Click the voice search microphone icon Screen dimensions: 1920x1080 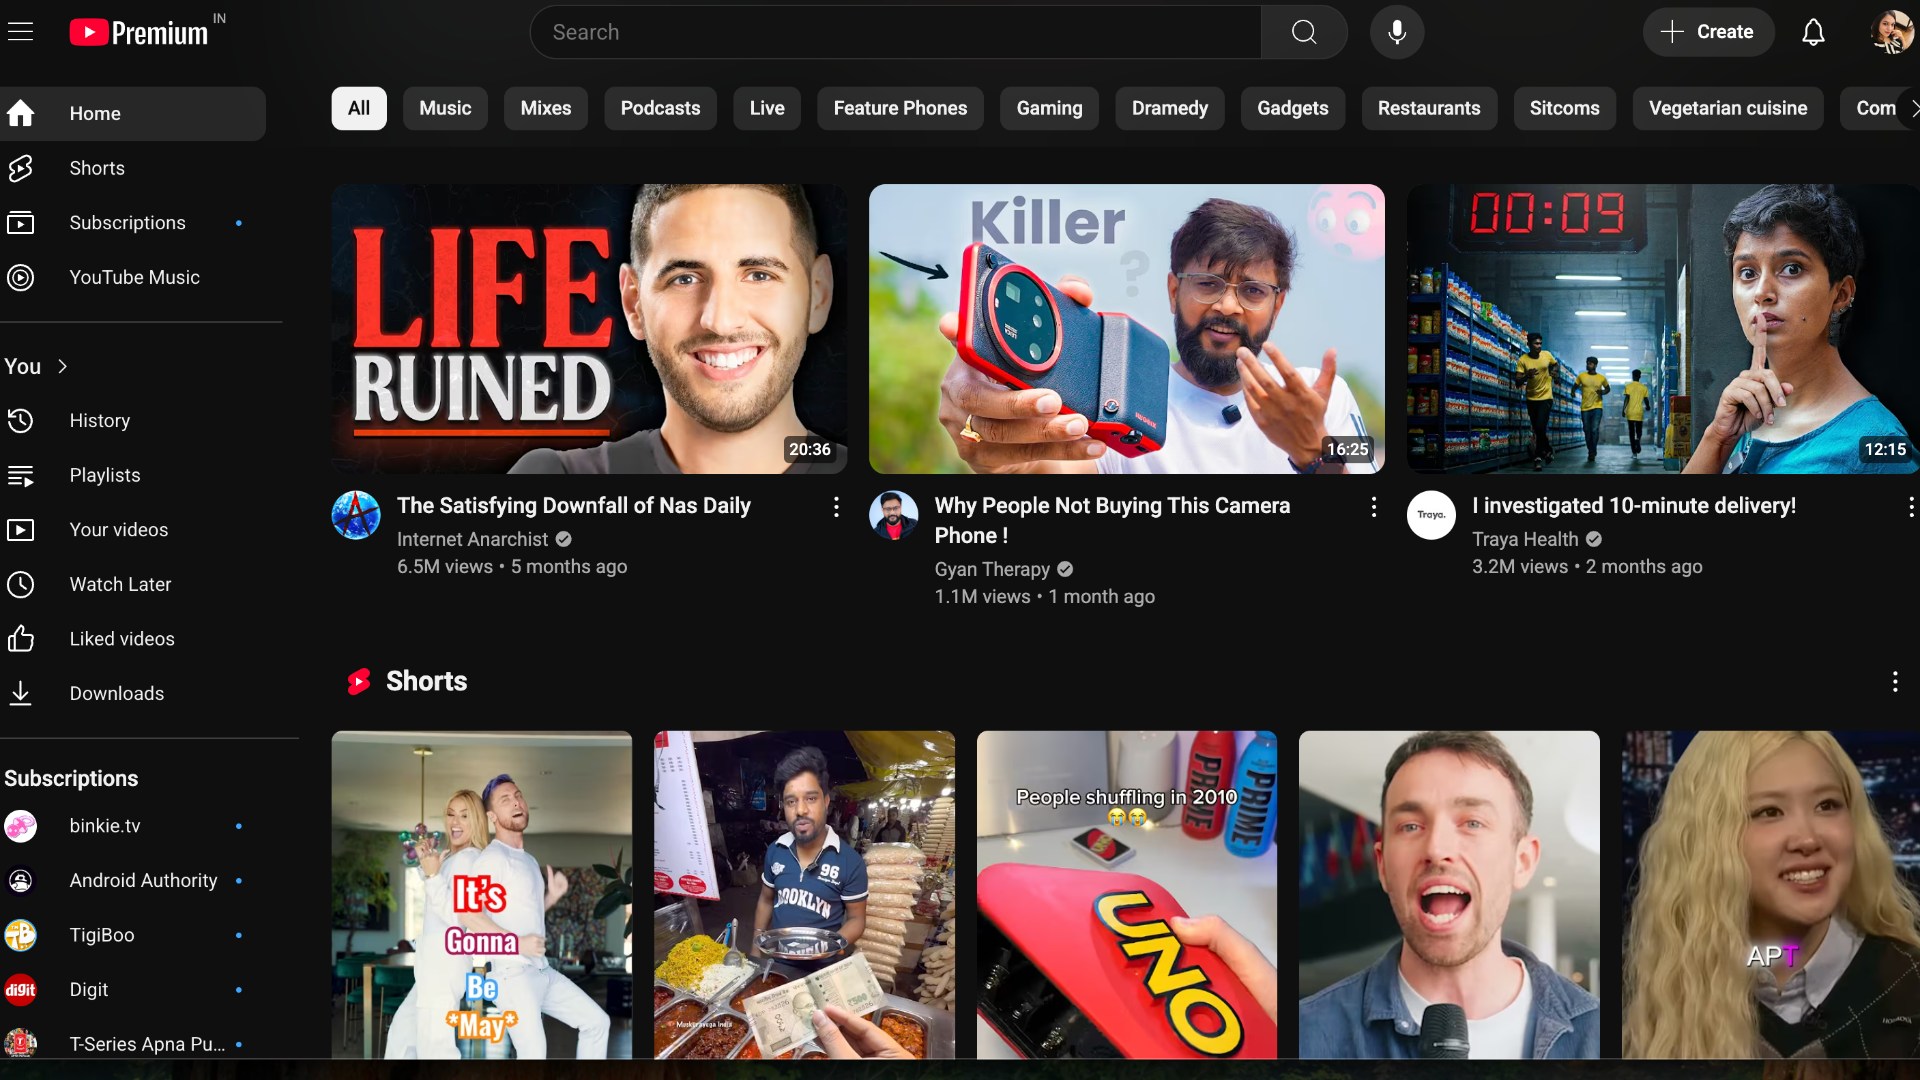(1397, 32)
